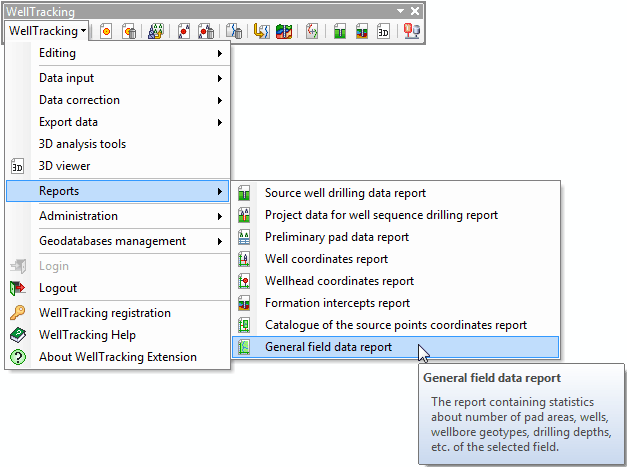
Task: Click the 3D viewer icon in the menu
Action: click(x=17, y=166)
